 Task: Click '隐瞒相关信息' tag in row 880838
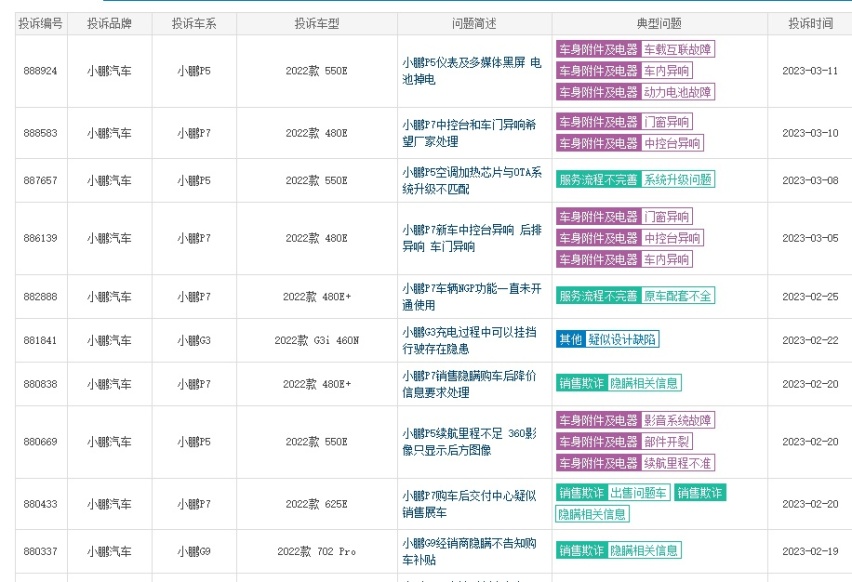[644, 383]
